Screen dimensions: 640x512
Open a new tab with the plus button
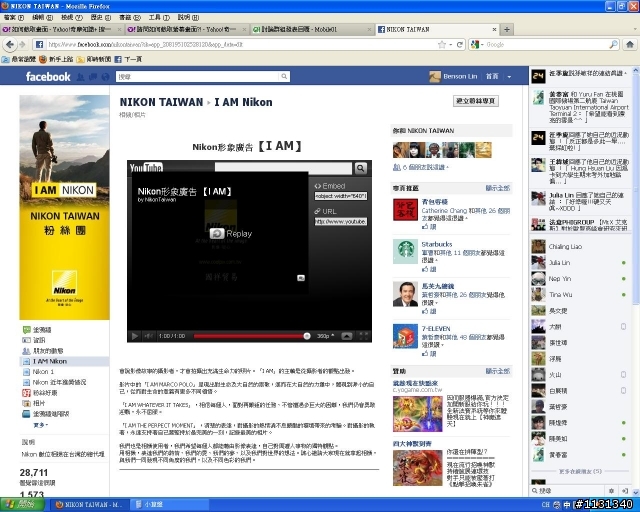(x=507, y=29)
